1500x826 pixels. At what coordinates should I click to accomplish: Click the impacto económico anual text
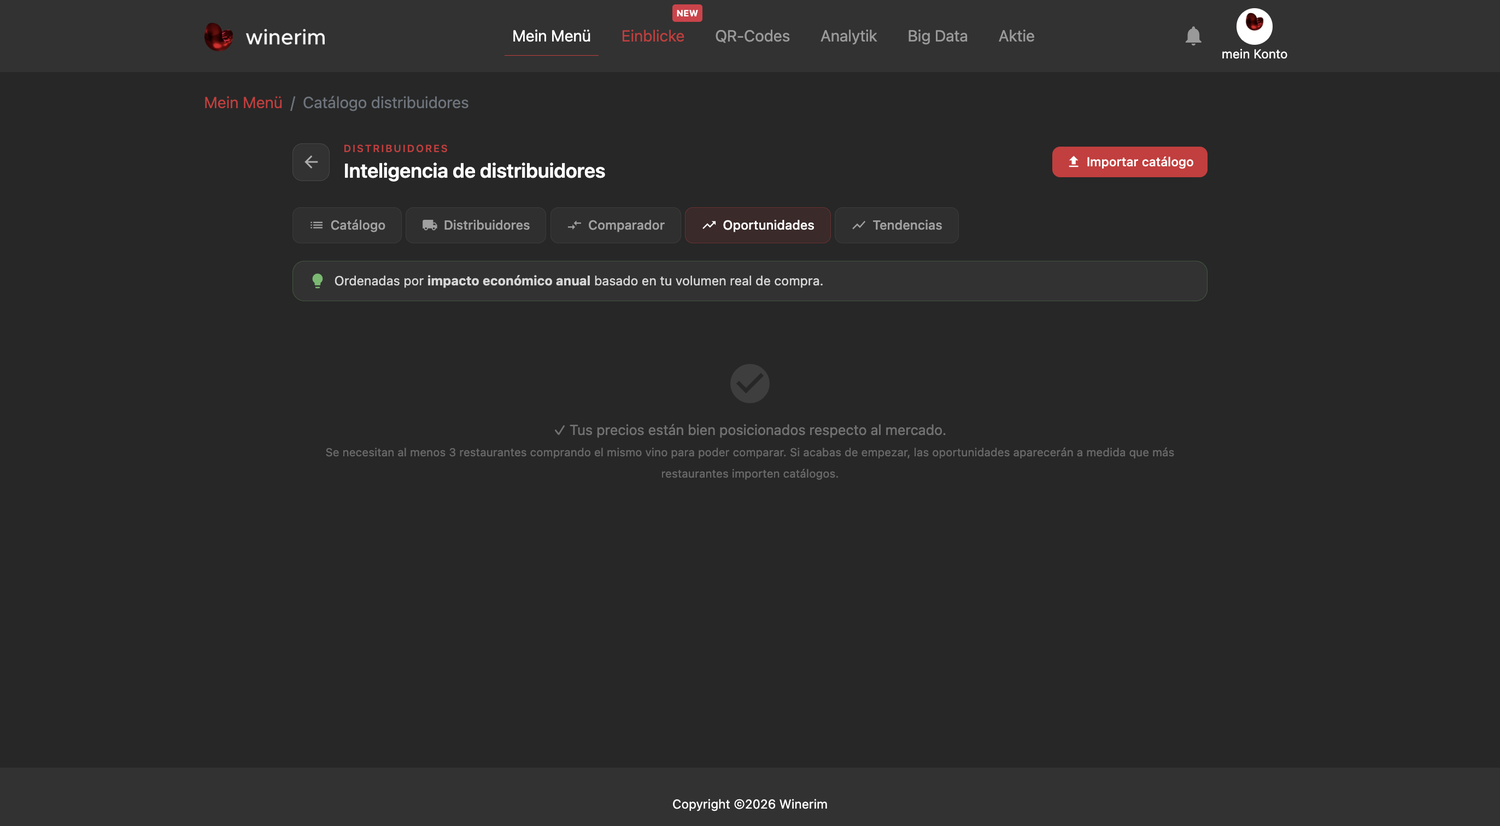coord(509,281)
